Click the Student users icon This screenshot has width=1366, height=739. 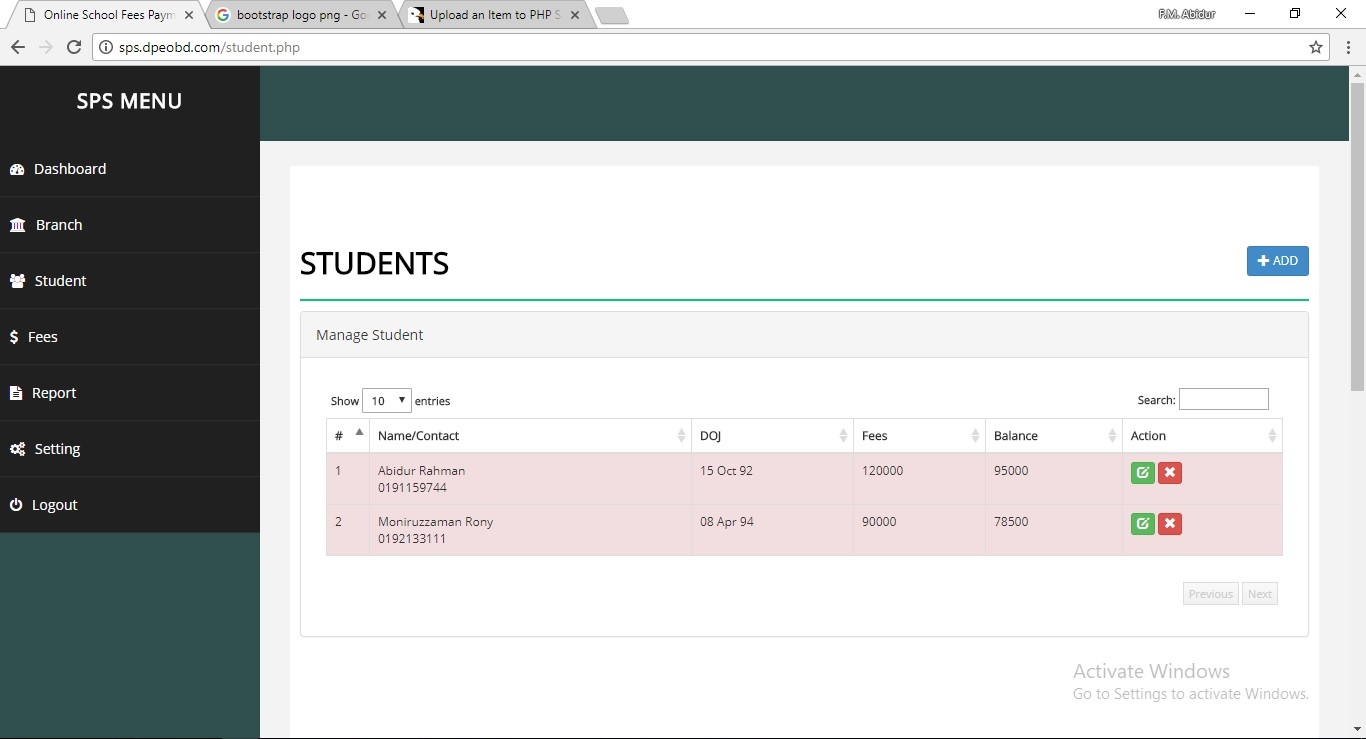coord(17,281)
